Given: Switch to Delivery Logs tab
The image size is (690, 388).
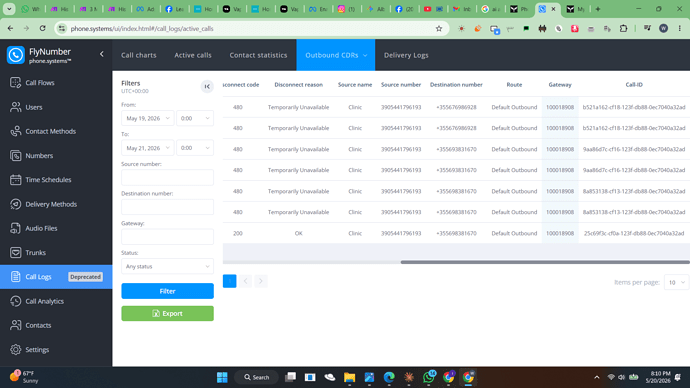Looking at the screenshot, I should click(x=406, y=55).
